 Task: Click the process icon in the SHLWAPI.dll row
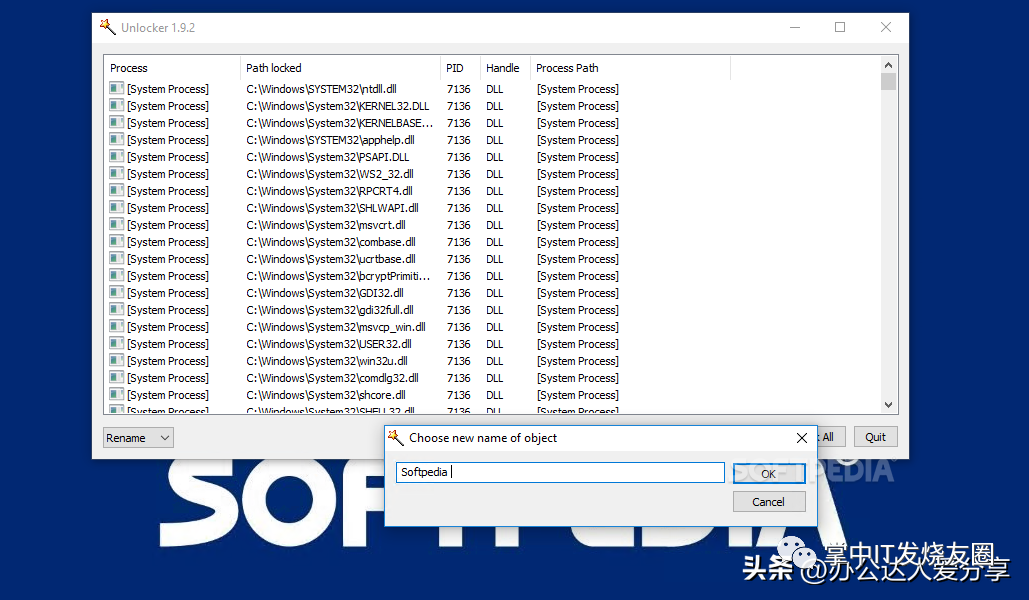[117, 207]
